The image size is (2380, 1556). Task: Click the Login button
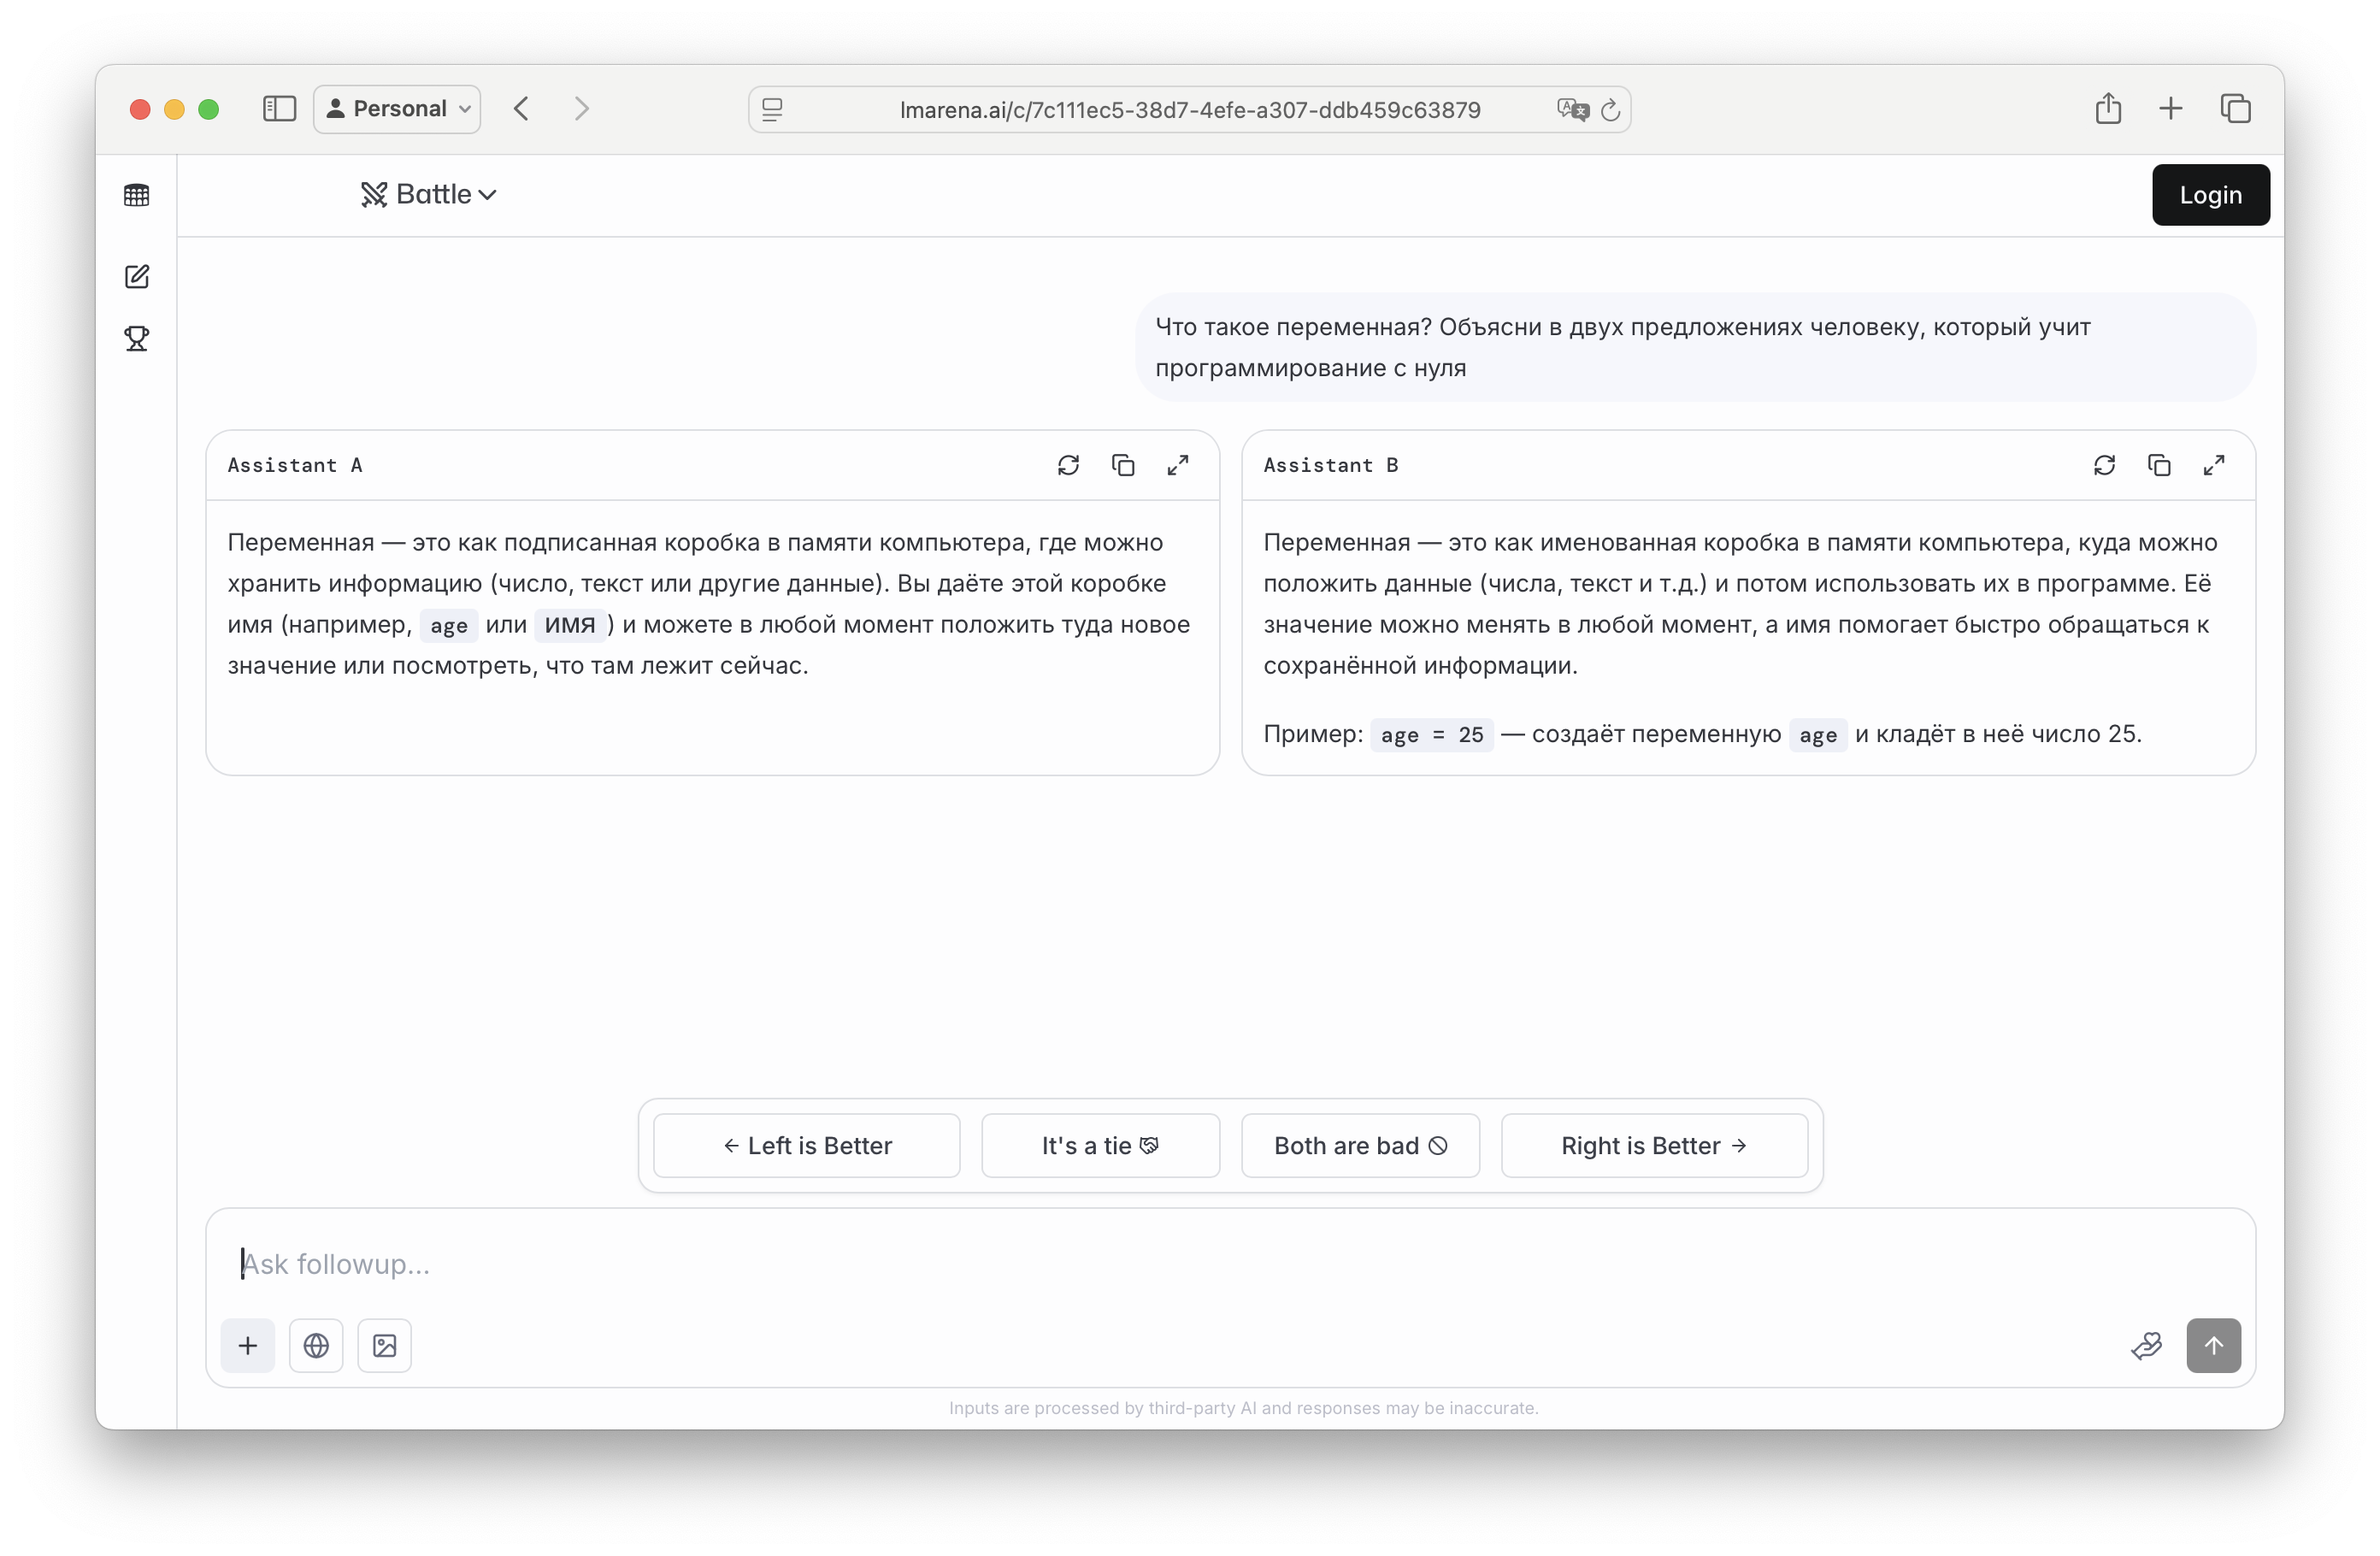click(2210, 195)
